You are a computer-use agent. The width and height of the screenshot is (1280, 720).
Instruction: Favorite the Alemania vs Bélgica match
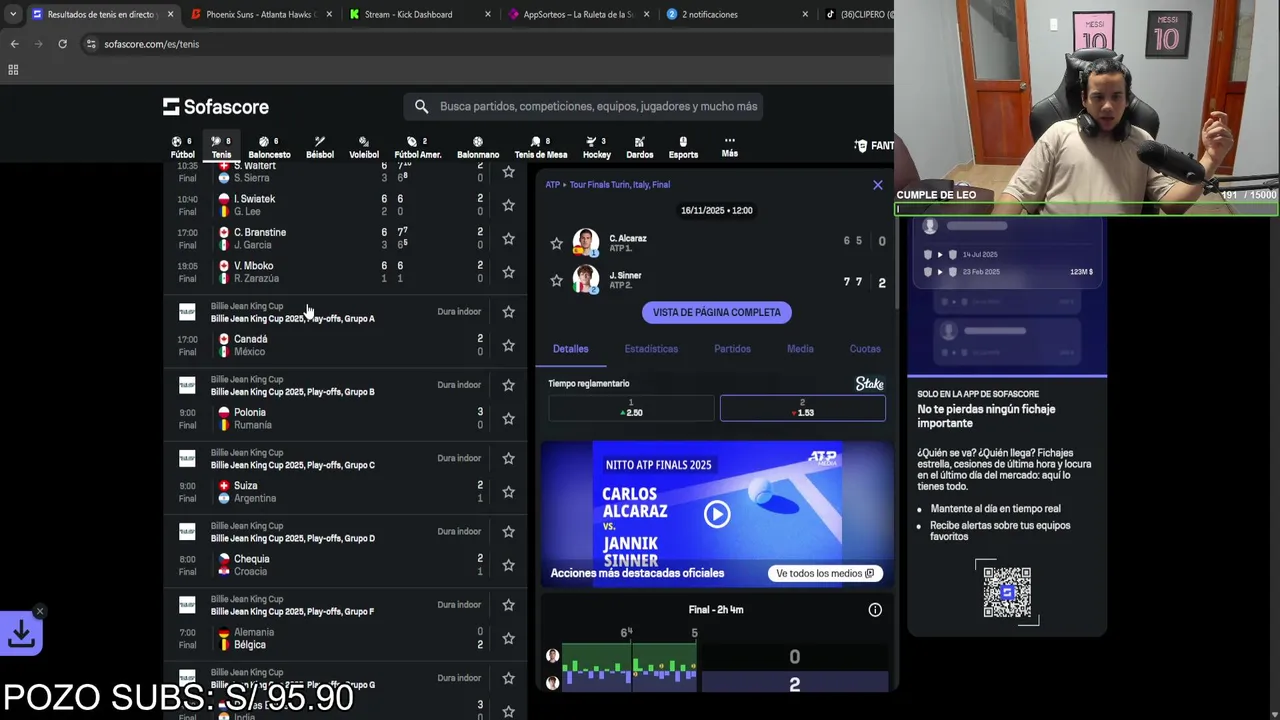(508, 638)
